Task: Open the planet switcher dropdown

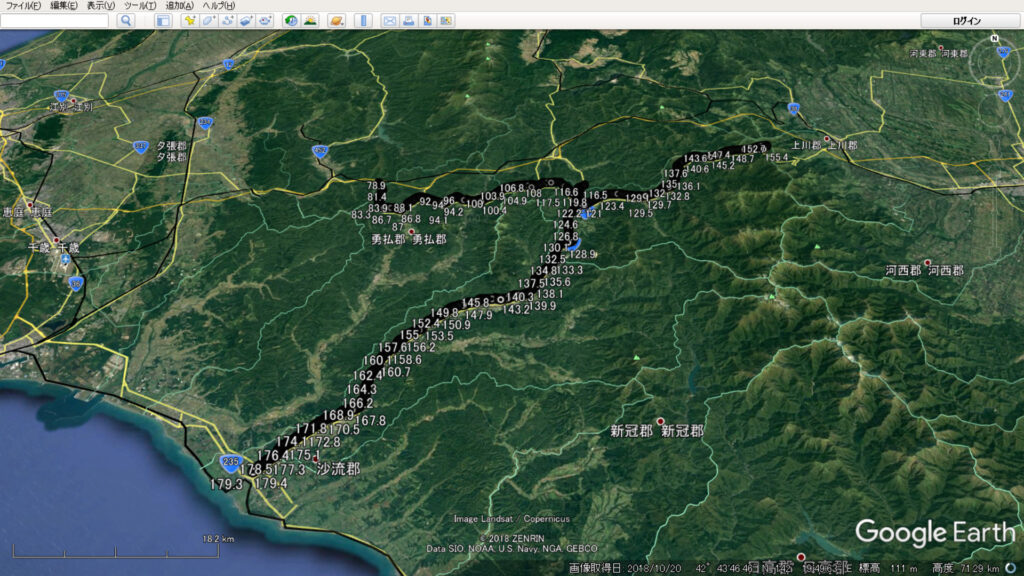Action: click(x=337, y=20)
